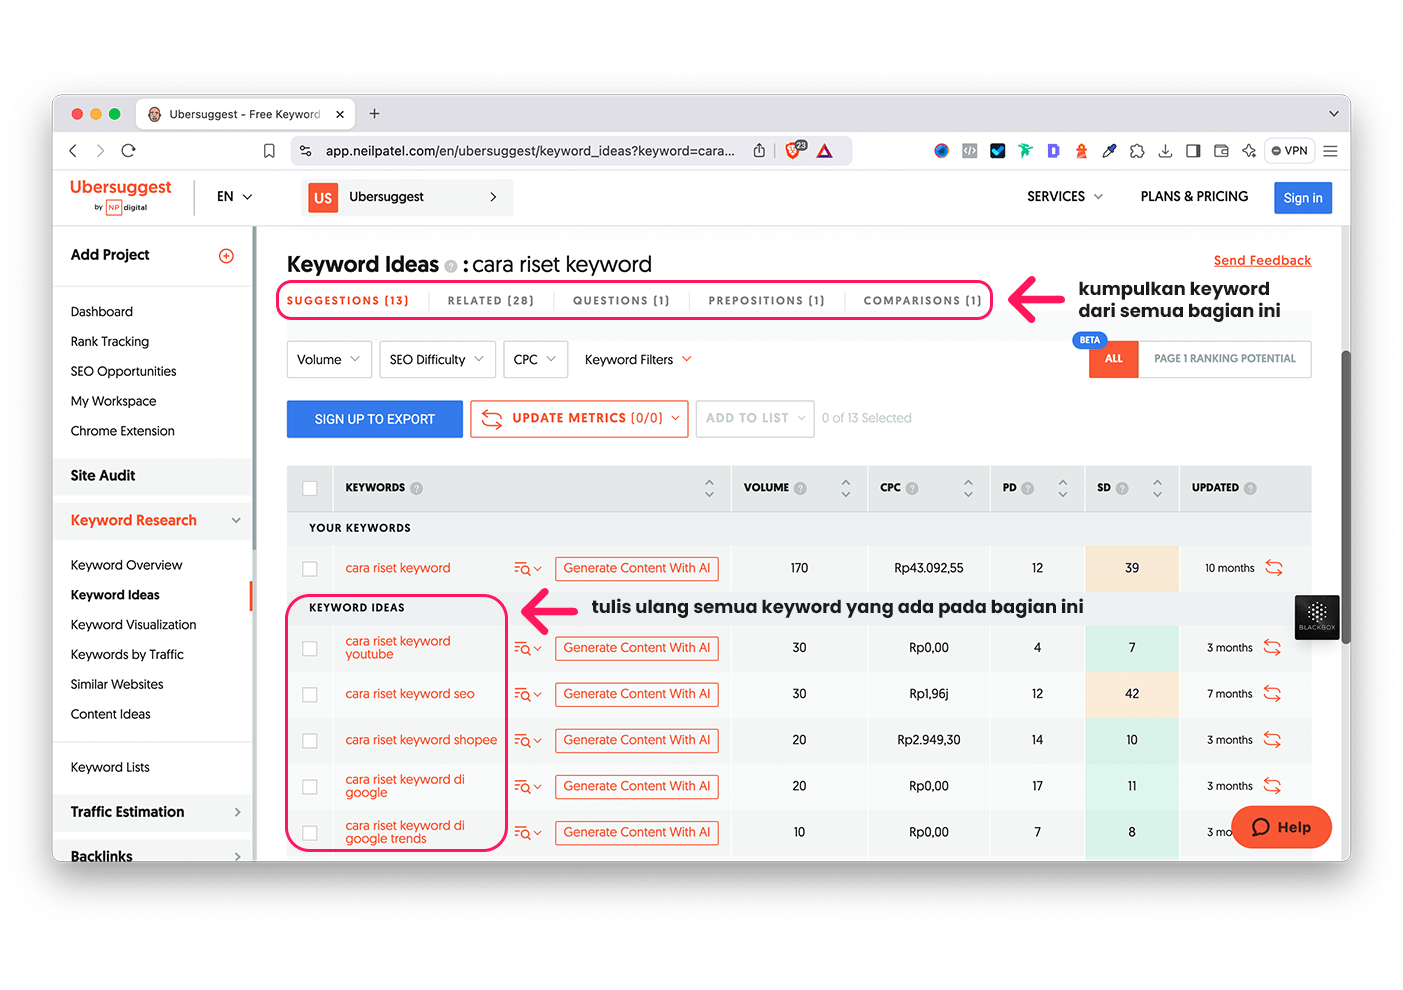Click the SIGN UP TO EXPORT button
Screen dimensions: 1403x990
[374, 418]
